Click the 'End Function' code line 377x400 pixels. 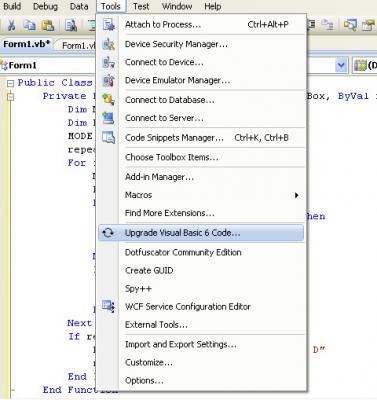(x=80, y=390)
